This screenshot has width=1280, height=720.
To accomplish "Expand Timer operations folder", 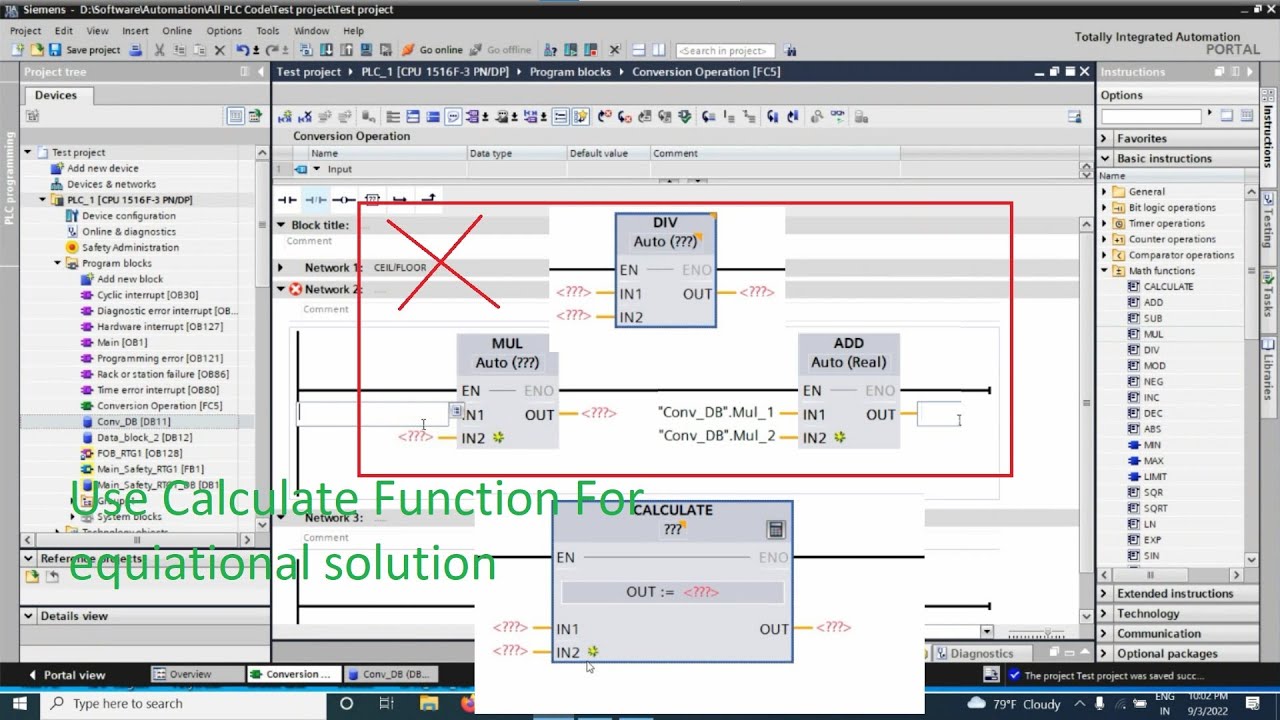I will pos(1105,223).
